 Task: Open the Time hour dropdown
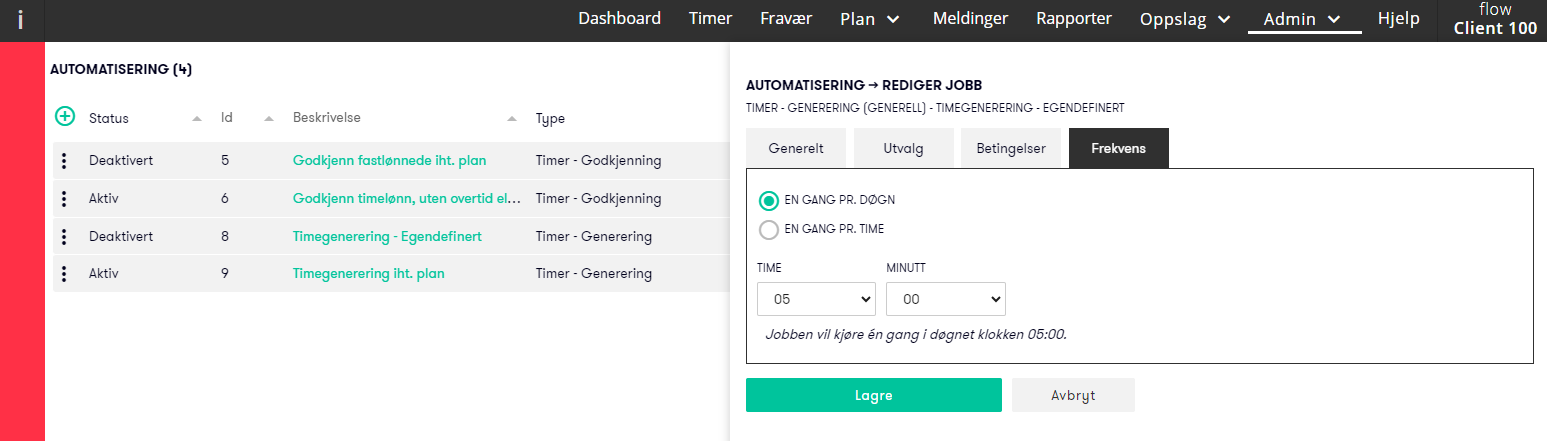click(x=817, y=299)
